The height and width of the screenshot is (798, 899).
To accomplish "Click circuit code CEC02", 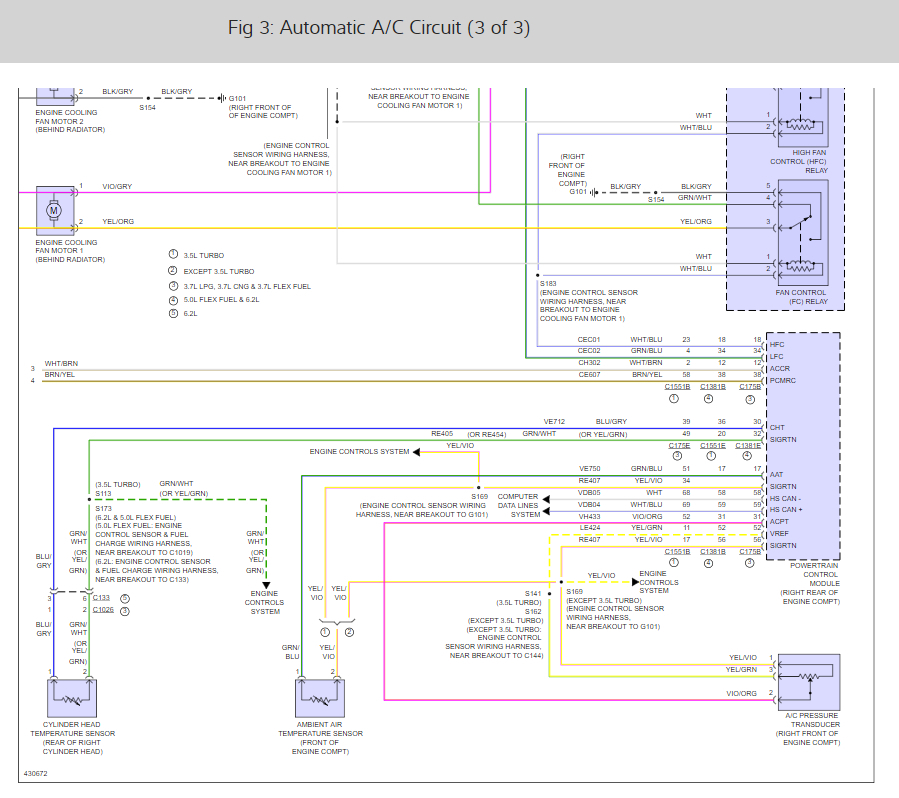I will 589,350.
